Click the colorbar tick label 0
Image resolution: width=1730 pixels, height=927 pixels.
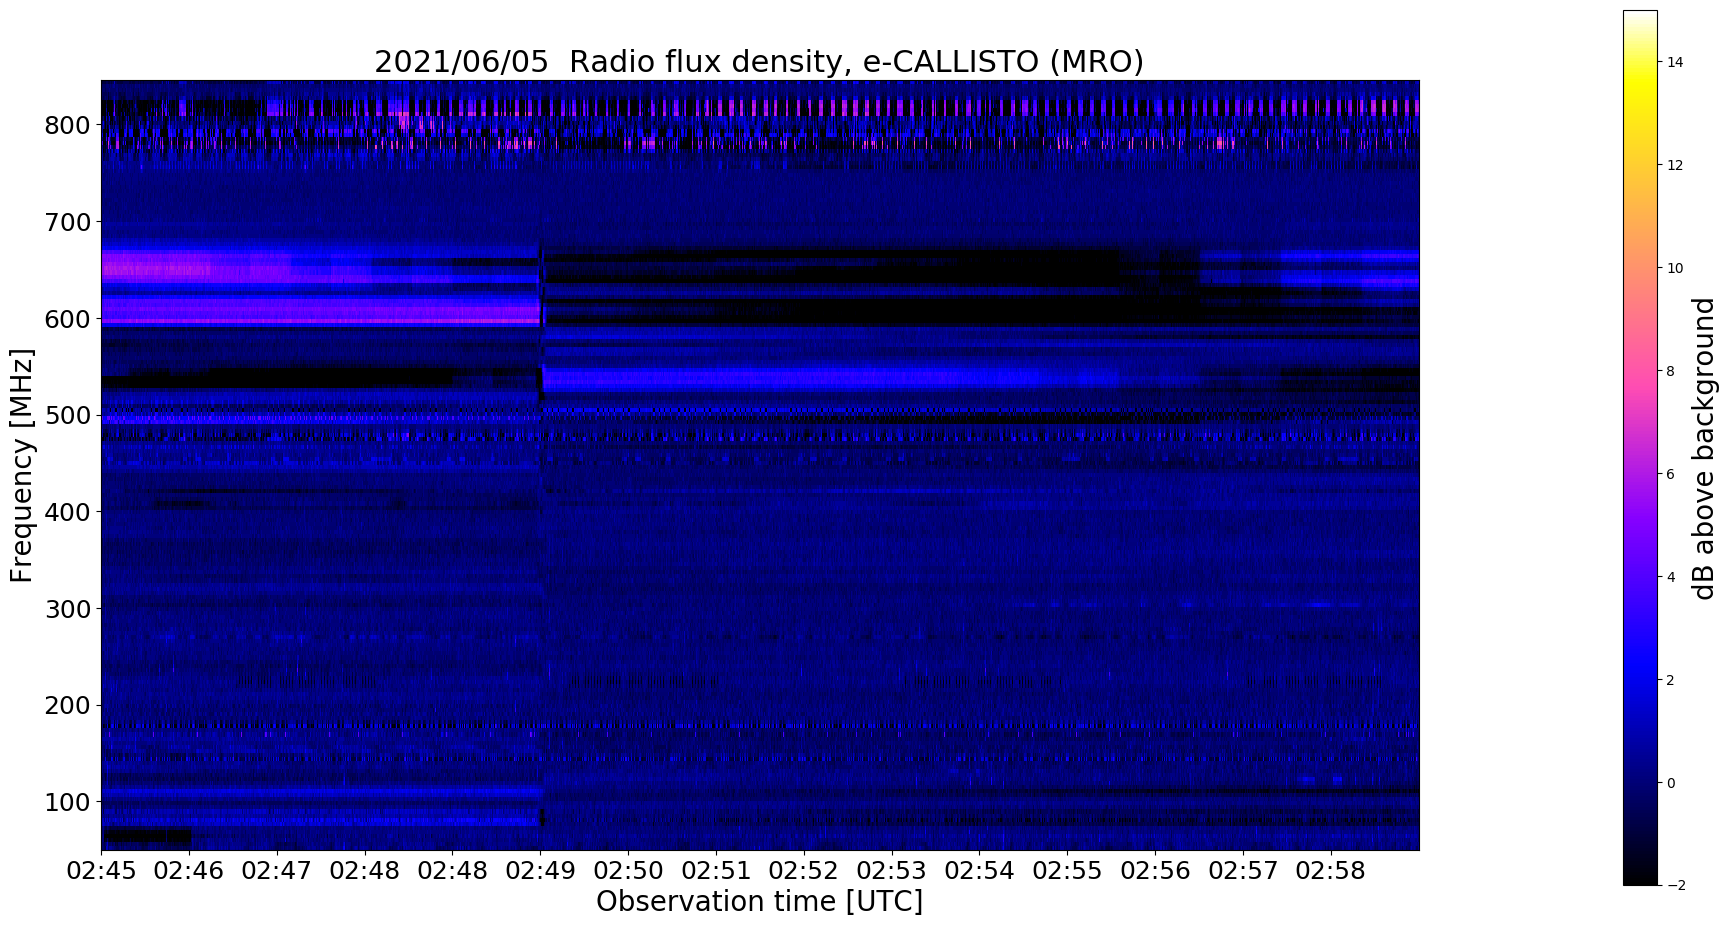coord(1670,784)
